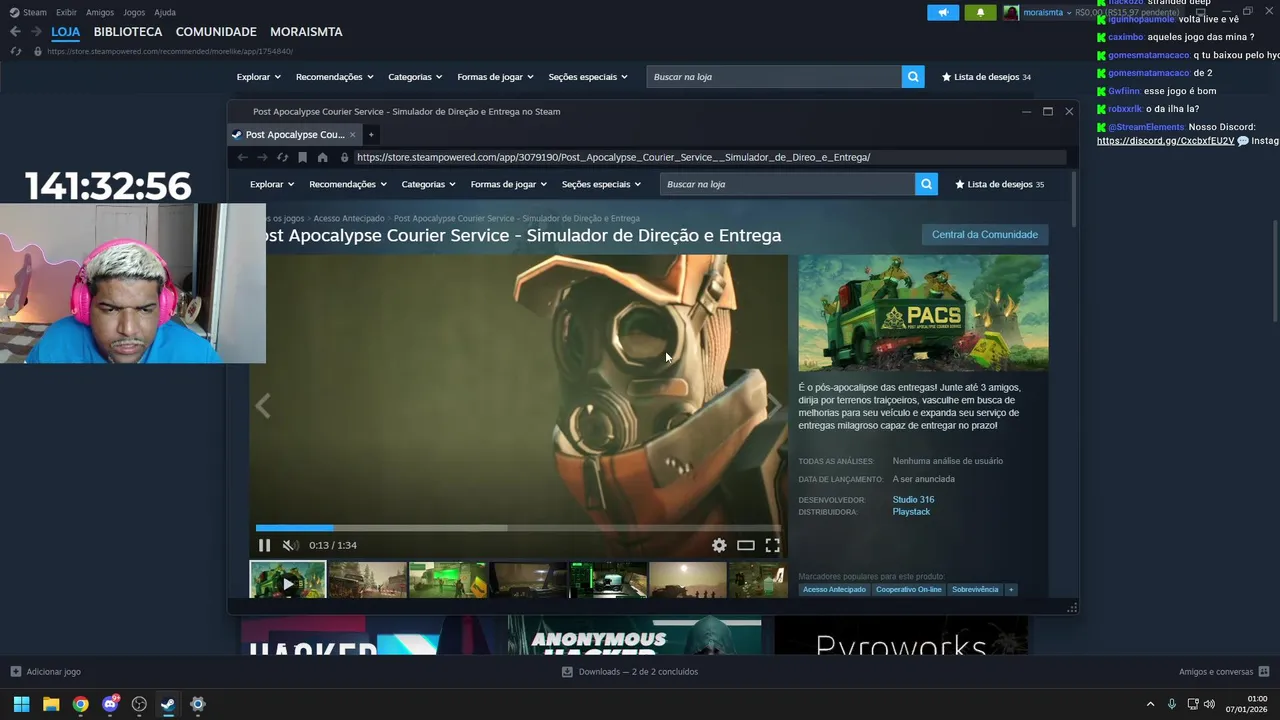Open Lista de desejos 35 in the popup window

point(1000,184)
